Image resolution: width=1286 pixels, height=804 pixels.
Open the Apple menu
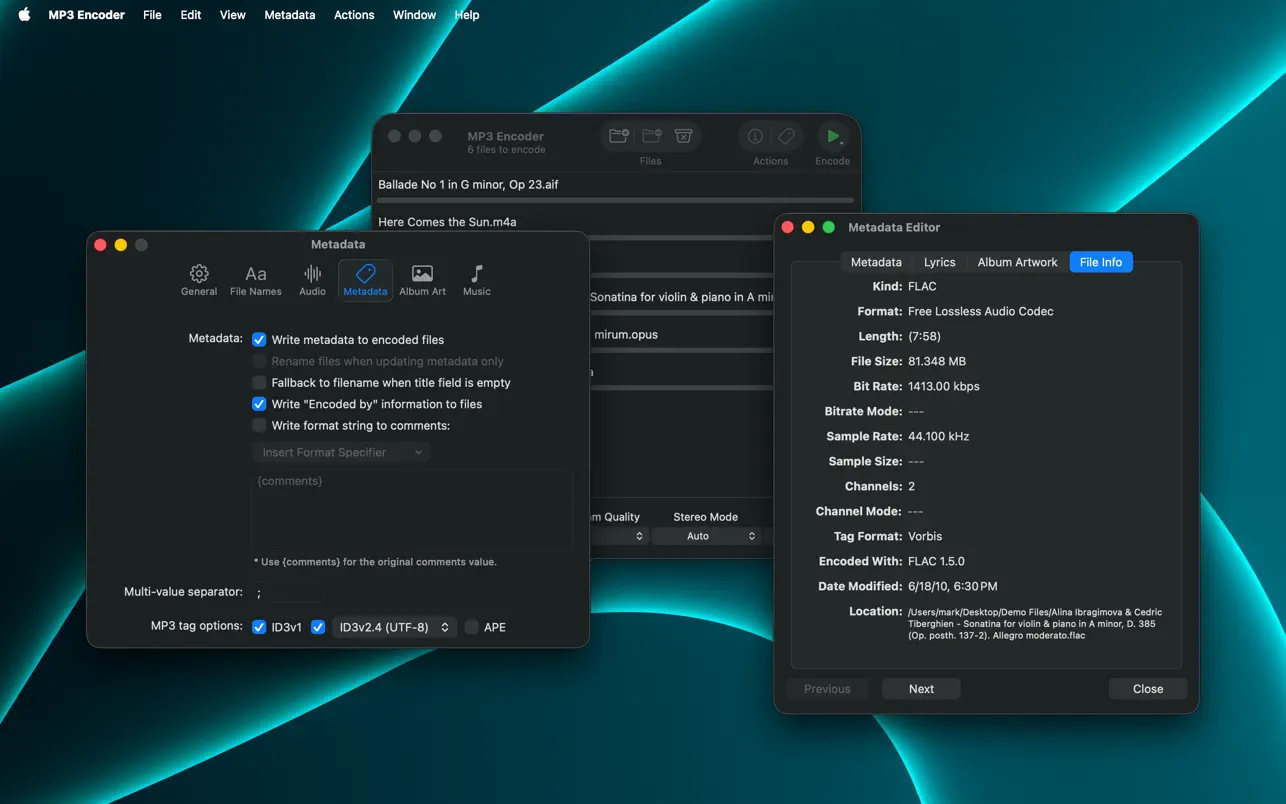(24, 15)
